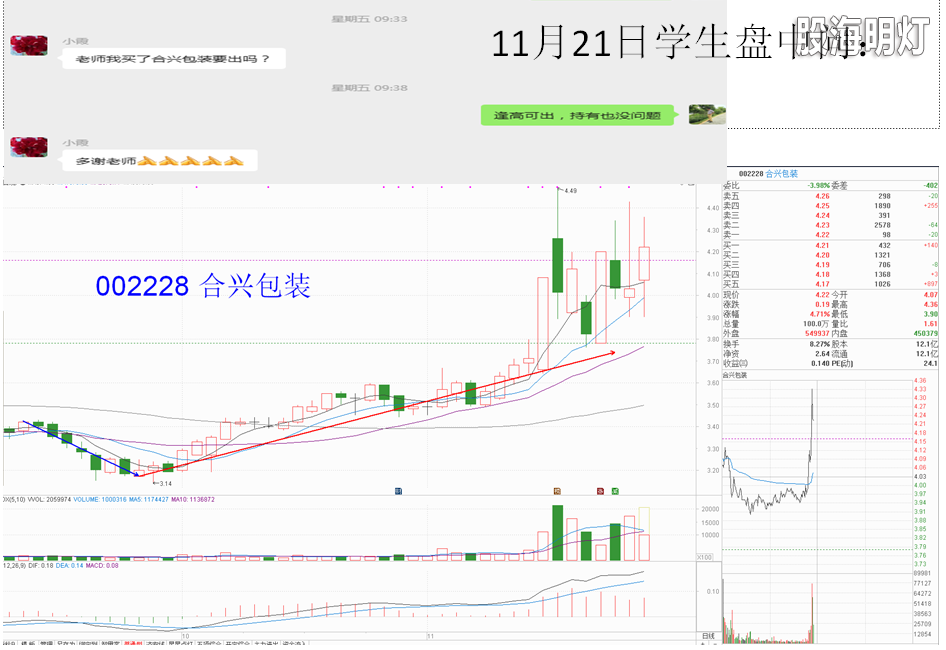Click the 4.49 high price marker
Image resolution: width=946 pixels, height=650 pixels.
click(x=570, y=190)
